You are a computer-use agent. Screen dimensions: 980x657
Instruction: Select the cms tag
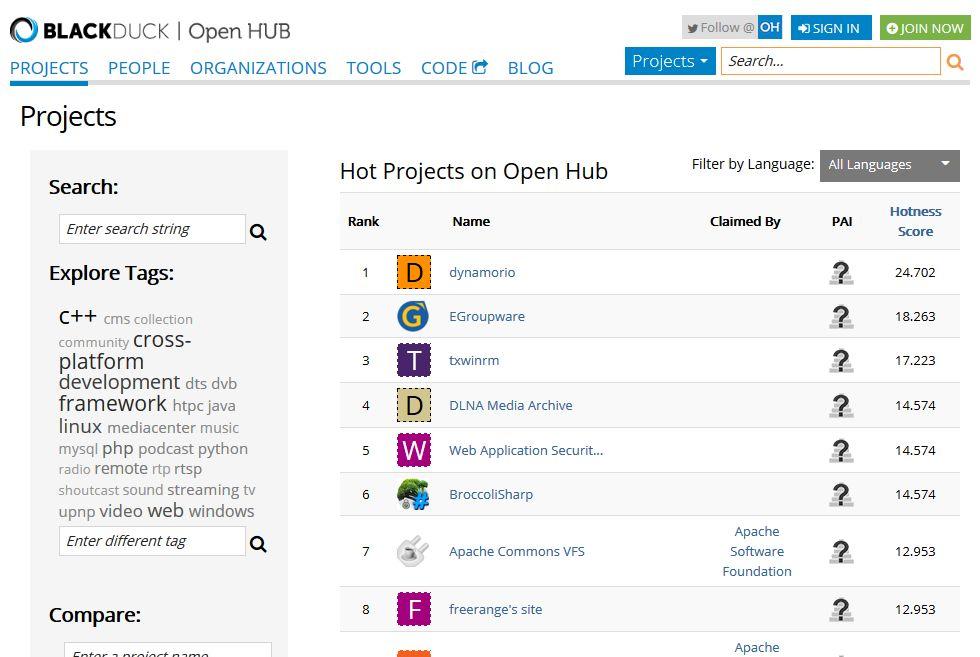click(x=116, y=319)
